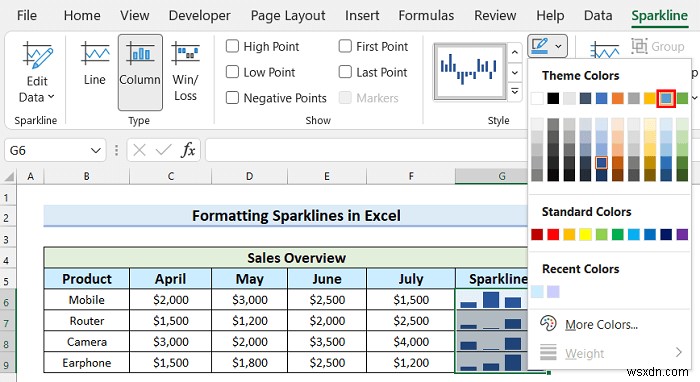Click the Weight lines icon
Image resolution: width=700 pixels, height=382 pixels.
click(x=548, y=353)
